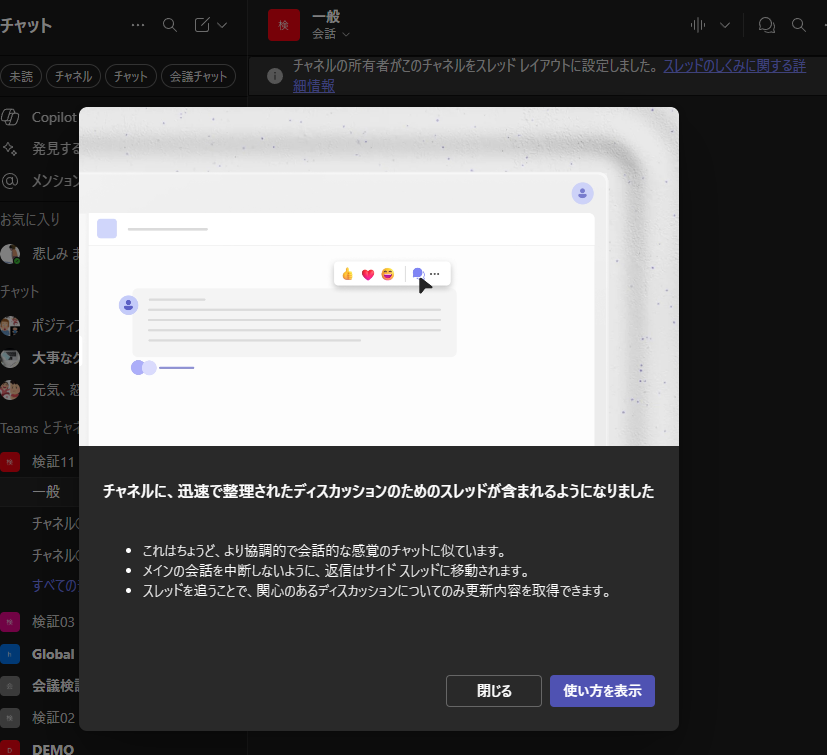Image resolution: width=827 pixels, height=755 pixels.
Task: Select the 検証11 team
Action: (40, 462)
